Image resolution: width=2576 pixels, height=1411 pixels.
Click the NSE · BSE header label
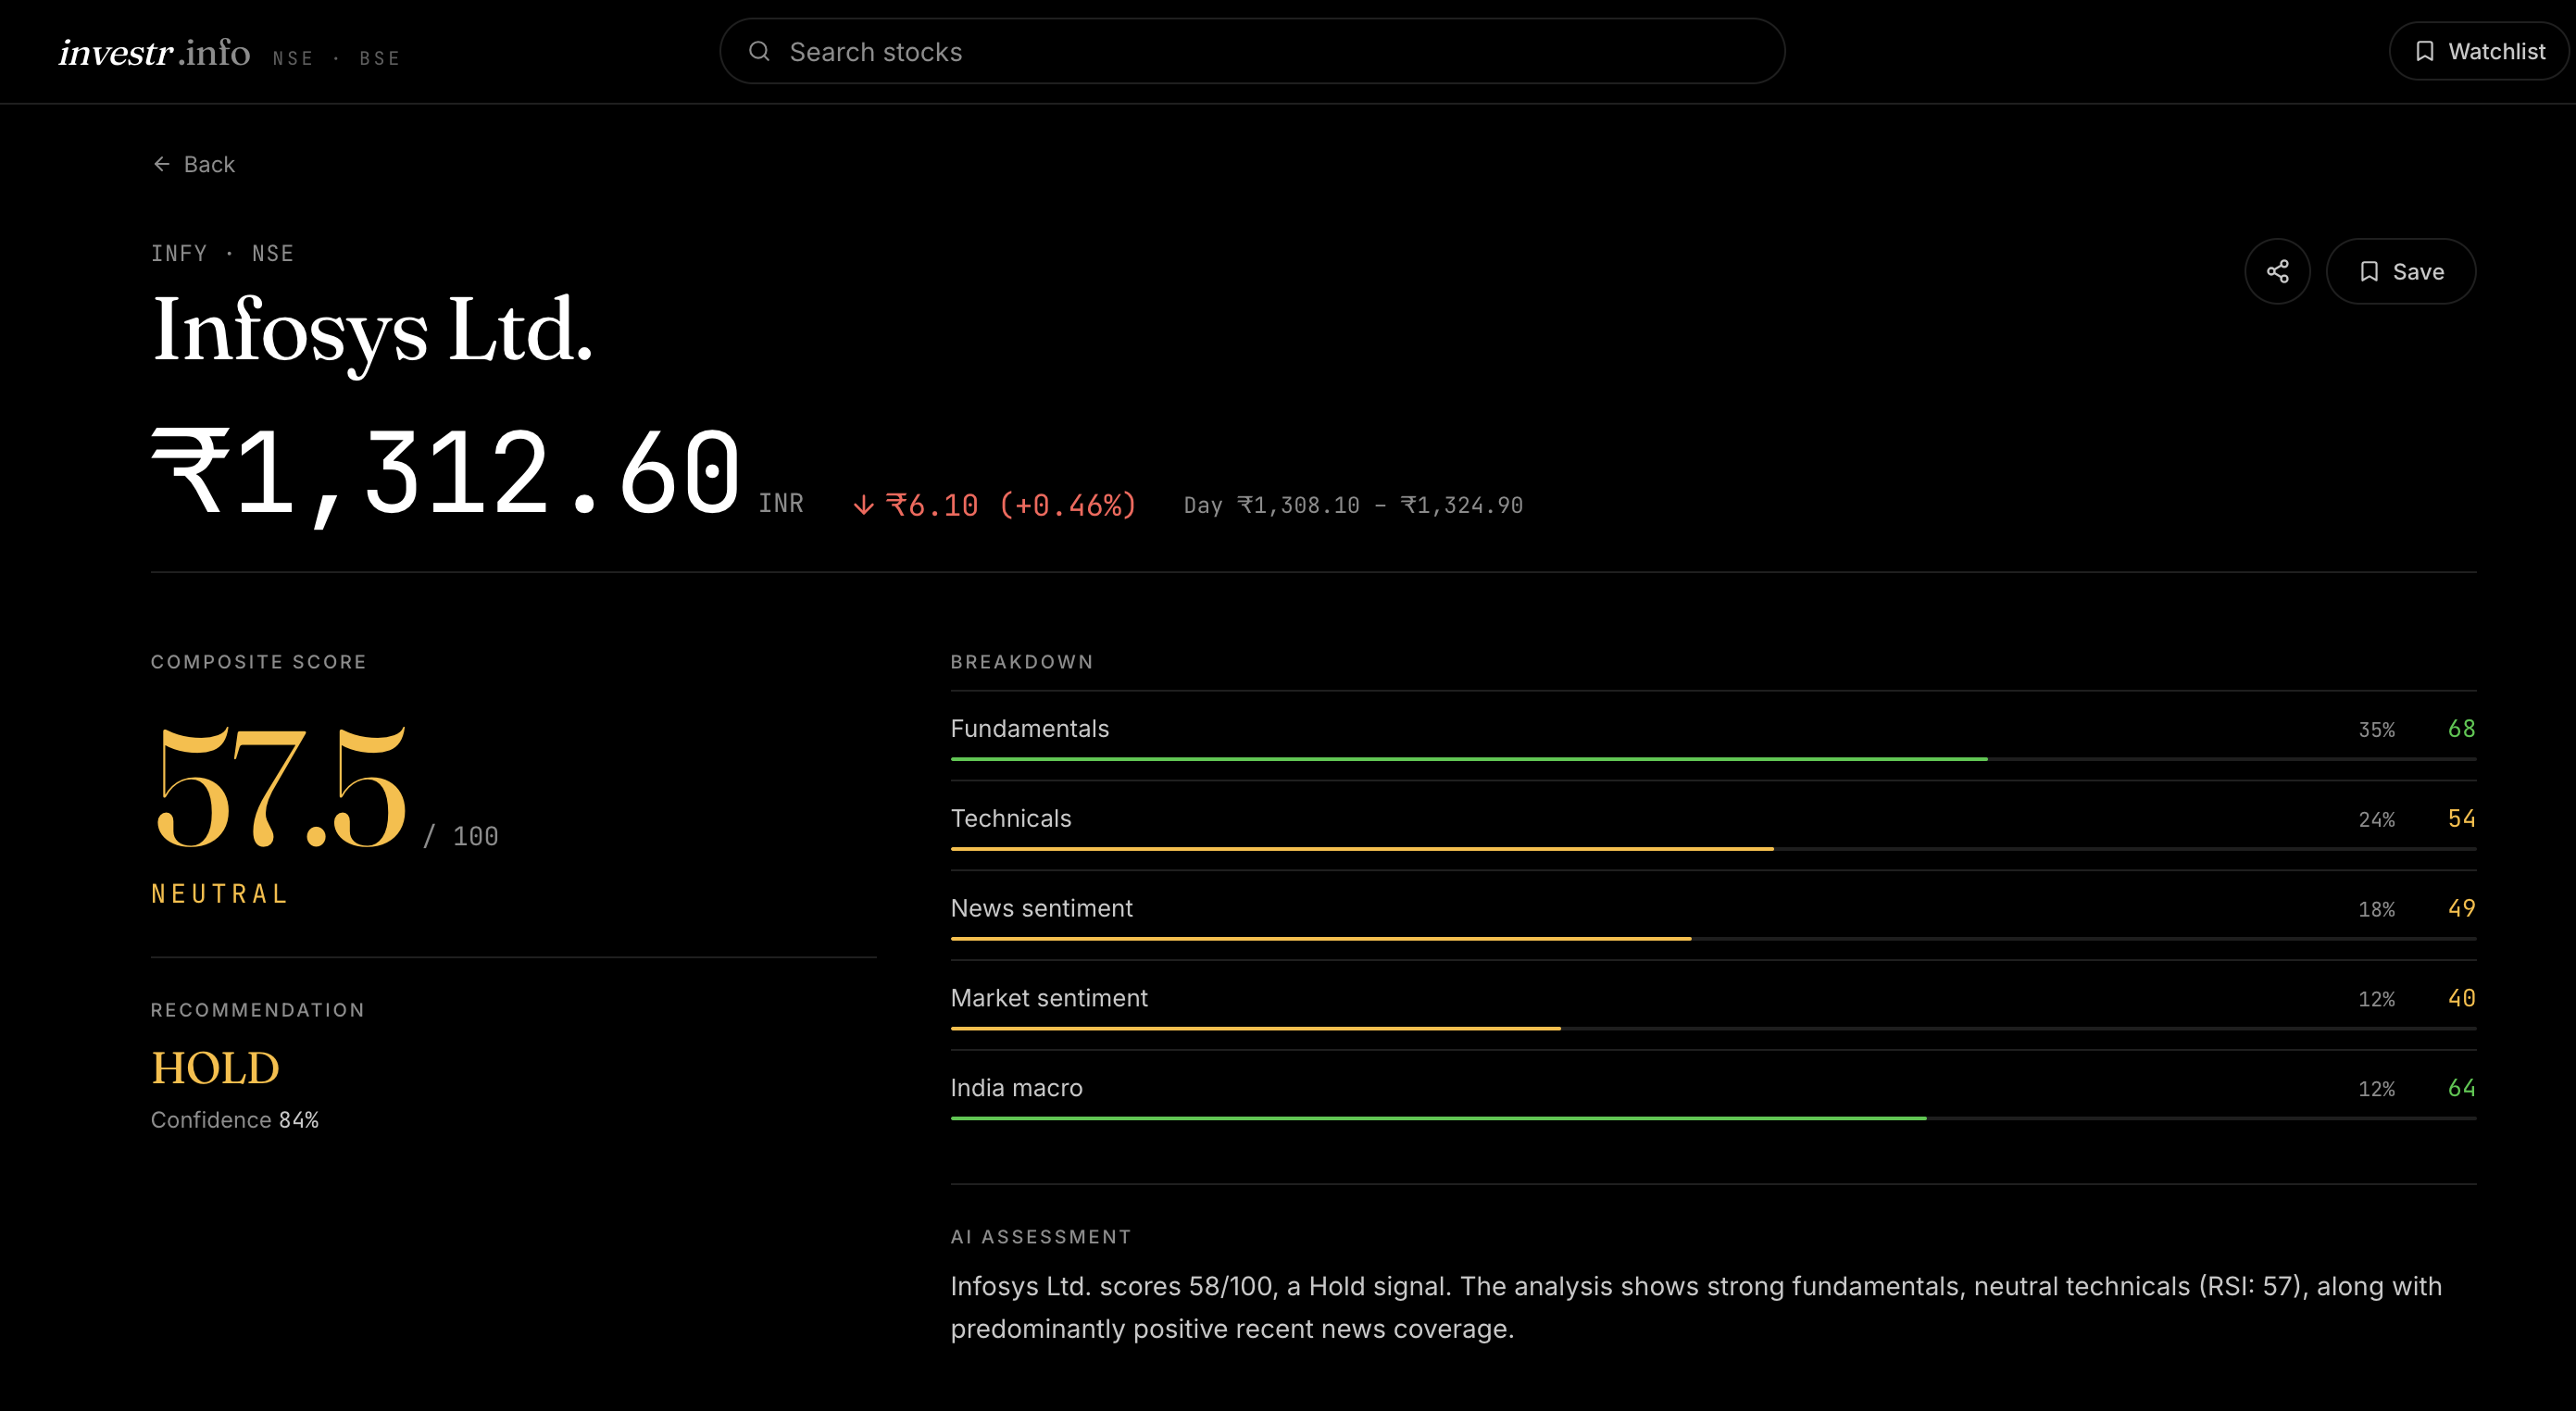coord(336,58)
